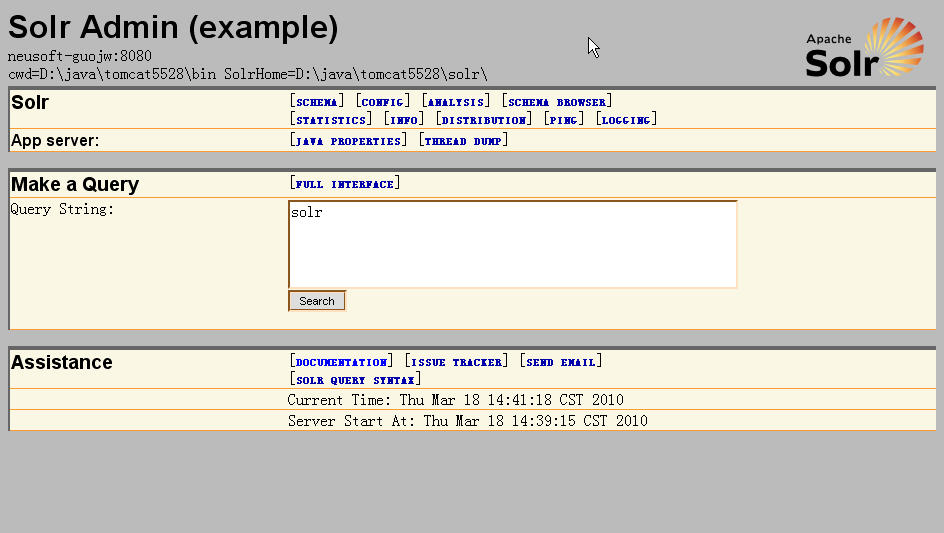The image size is (944, 533).
Task: Open the LOGGING settings link
Action: tap(626, 120)
